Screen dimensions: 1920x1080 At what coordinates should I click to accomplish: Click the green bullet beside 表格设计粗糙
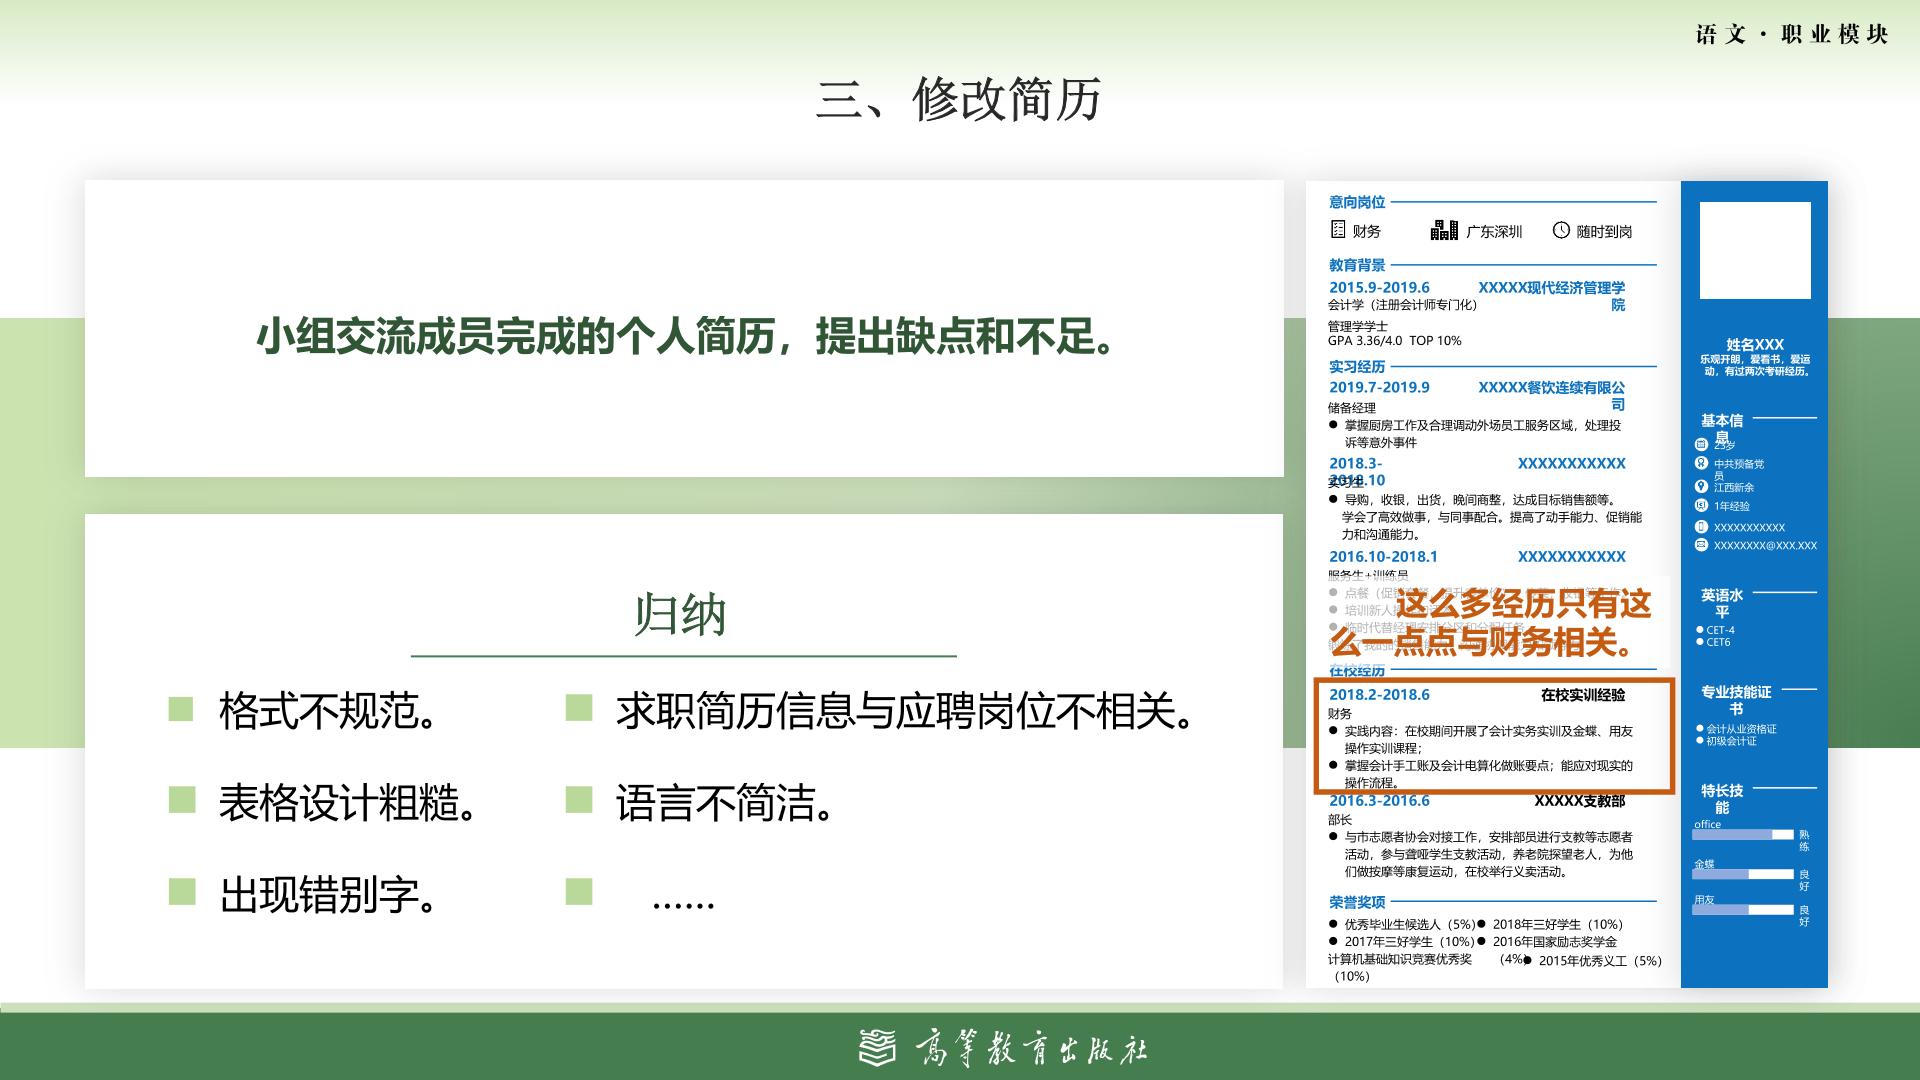pos(181,799)
